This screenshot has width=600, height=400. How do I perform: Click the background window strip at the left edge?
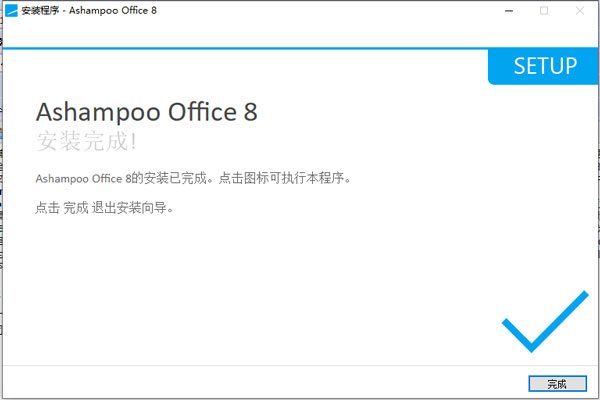pyautogui.click(x=4, y=200)
